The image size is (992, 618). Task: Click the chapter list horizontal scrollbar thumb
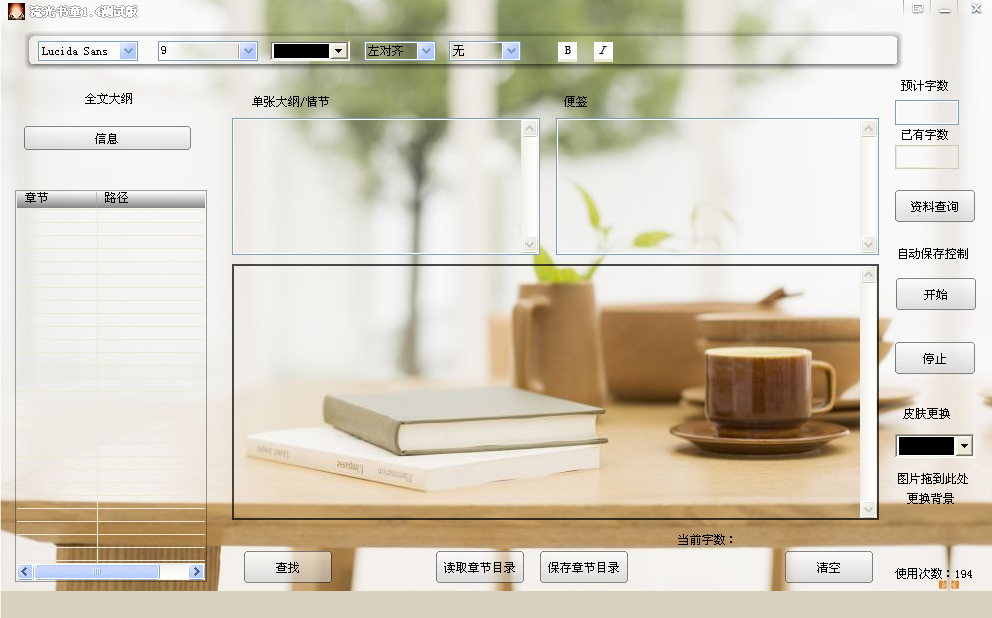(x=97, y=571)
